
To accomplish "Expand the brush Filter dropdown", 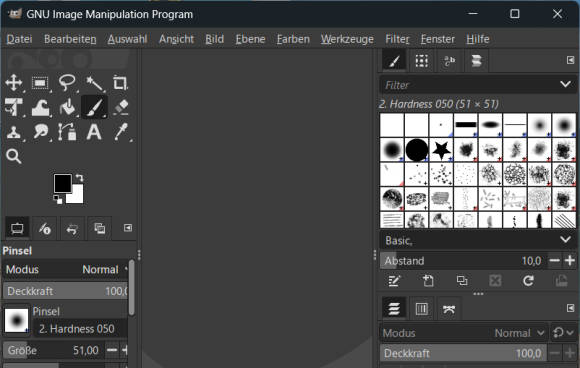I will point(565,85).
